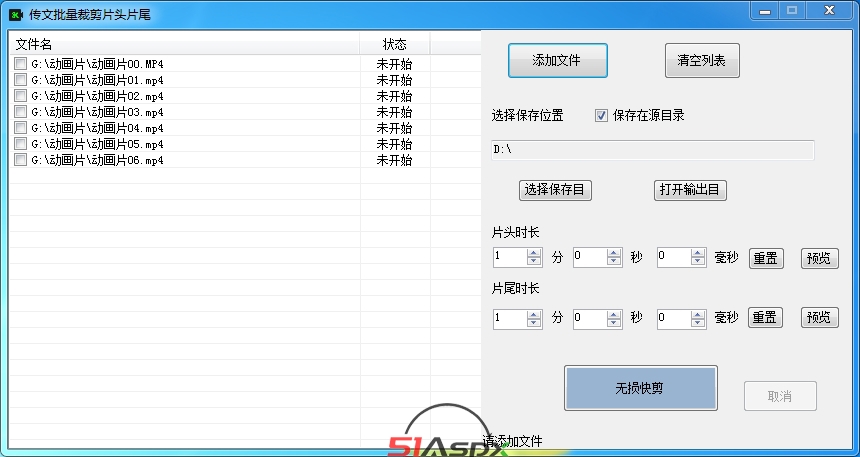Screen dimensions: 860x457
Task: Click the 片头时长 milliseconds input field
Action: tap(674, 257)
